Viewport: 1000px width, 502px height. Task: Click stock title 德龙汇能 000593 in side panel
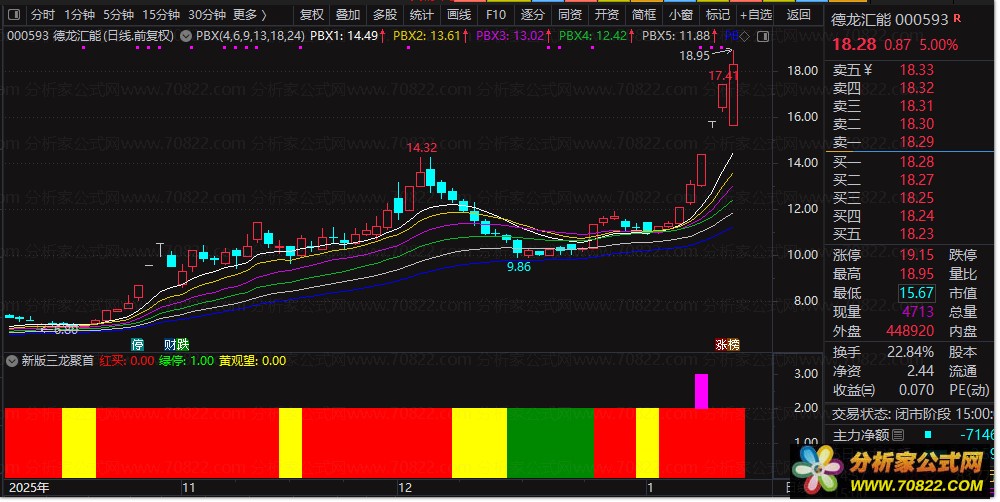(890, 20)
